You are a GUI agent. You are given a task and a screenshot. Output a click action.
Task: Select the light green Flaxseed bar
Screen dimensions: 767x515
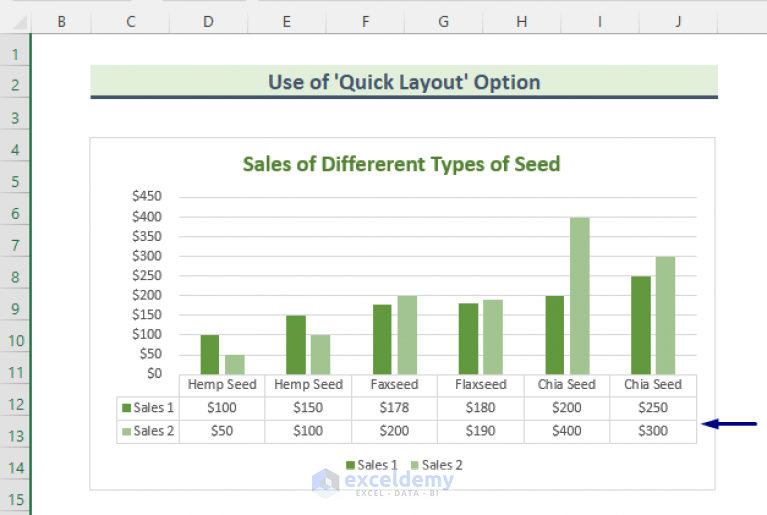click(x=493, y=337)
